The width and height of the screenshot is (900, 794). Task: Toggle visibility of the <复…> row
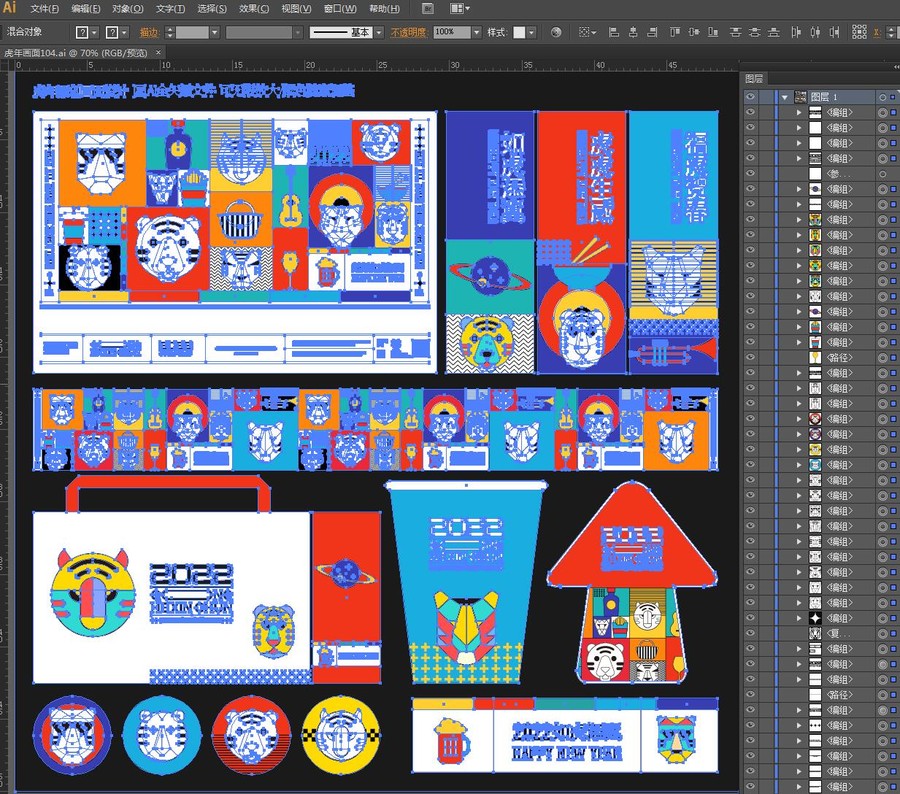coord(750,633)
